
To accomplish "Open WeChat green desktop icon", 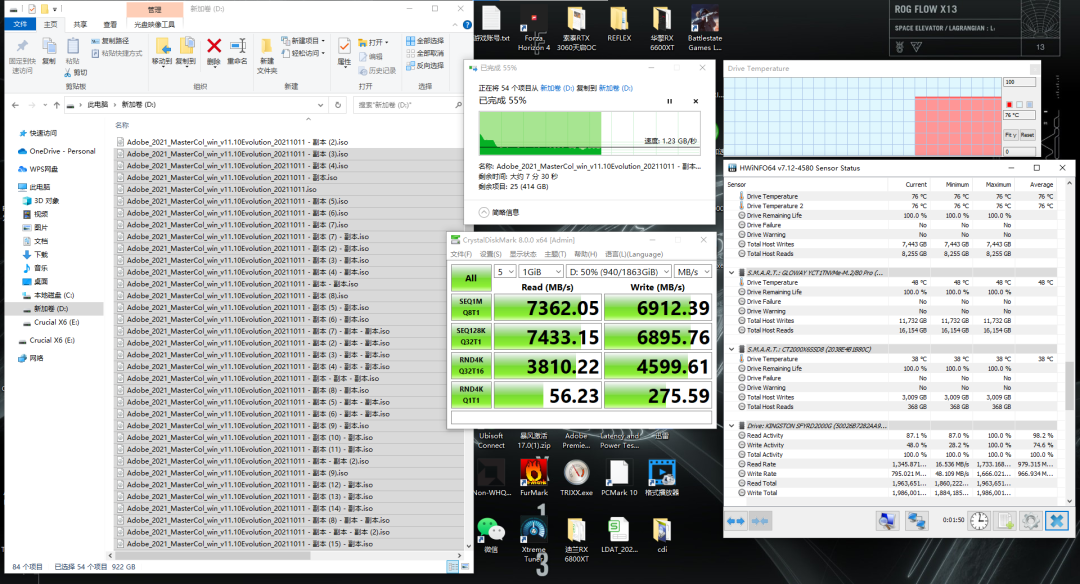I will pos(491,534).
